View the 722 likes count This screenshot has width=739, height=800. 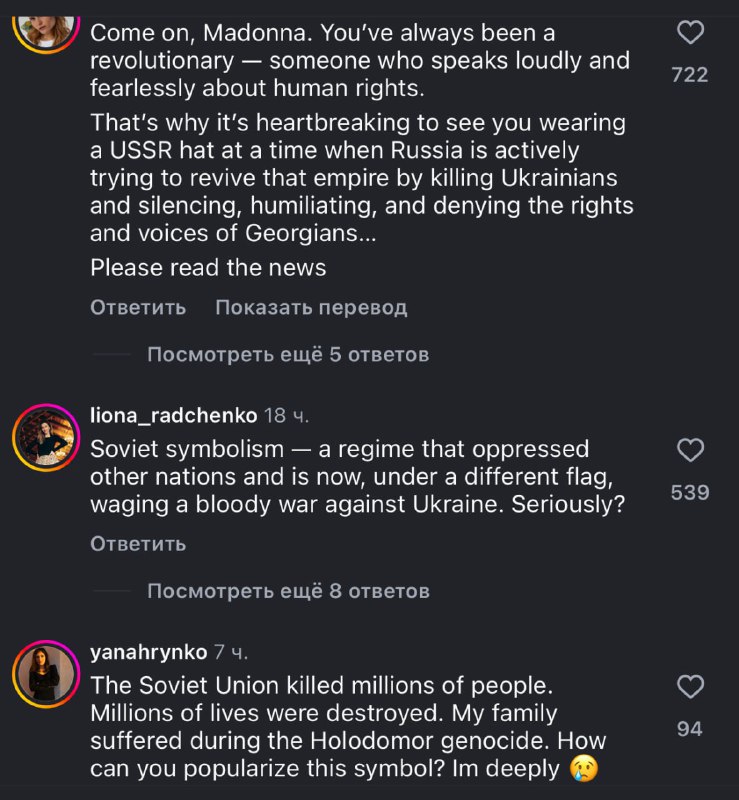click(x=690, y=74)
